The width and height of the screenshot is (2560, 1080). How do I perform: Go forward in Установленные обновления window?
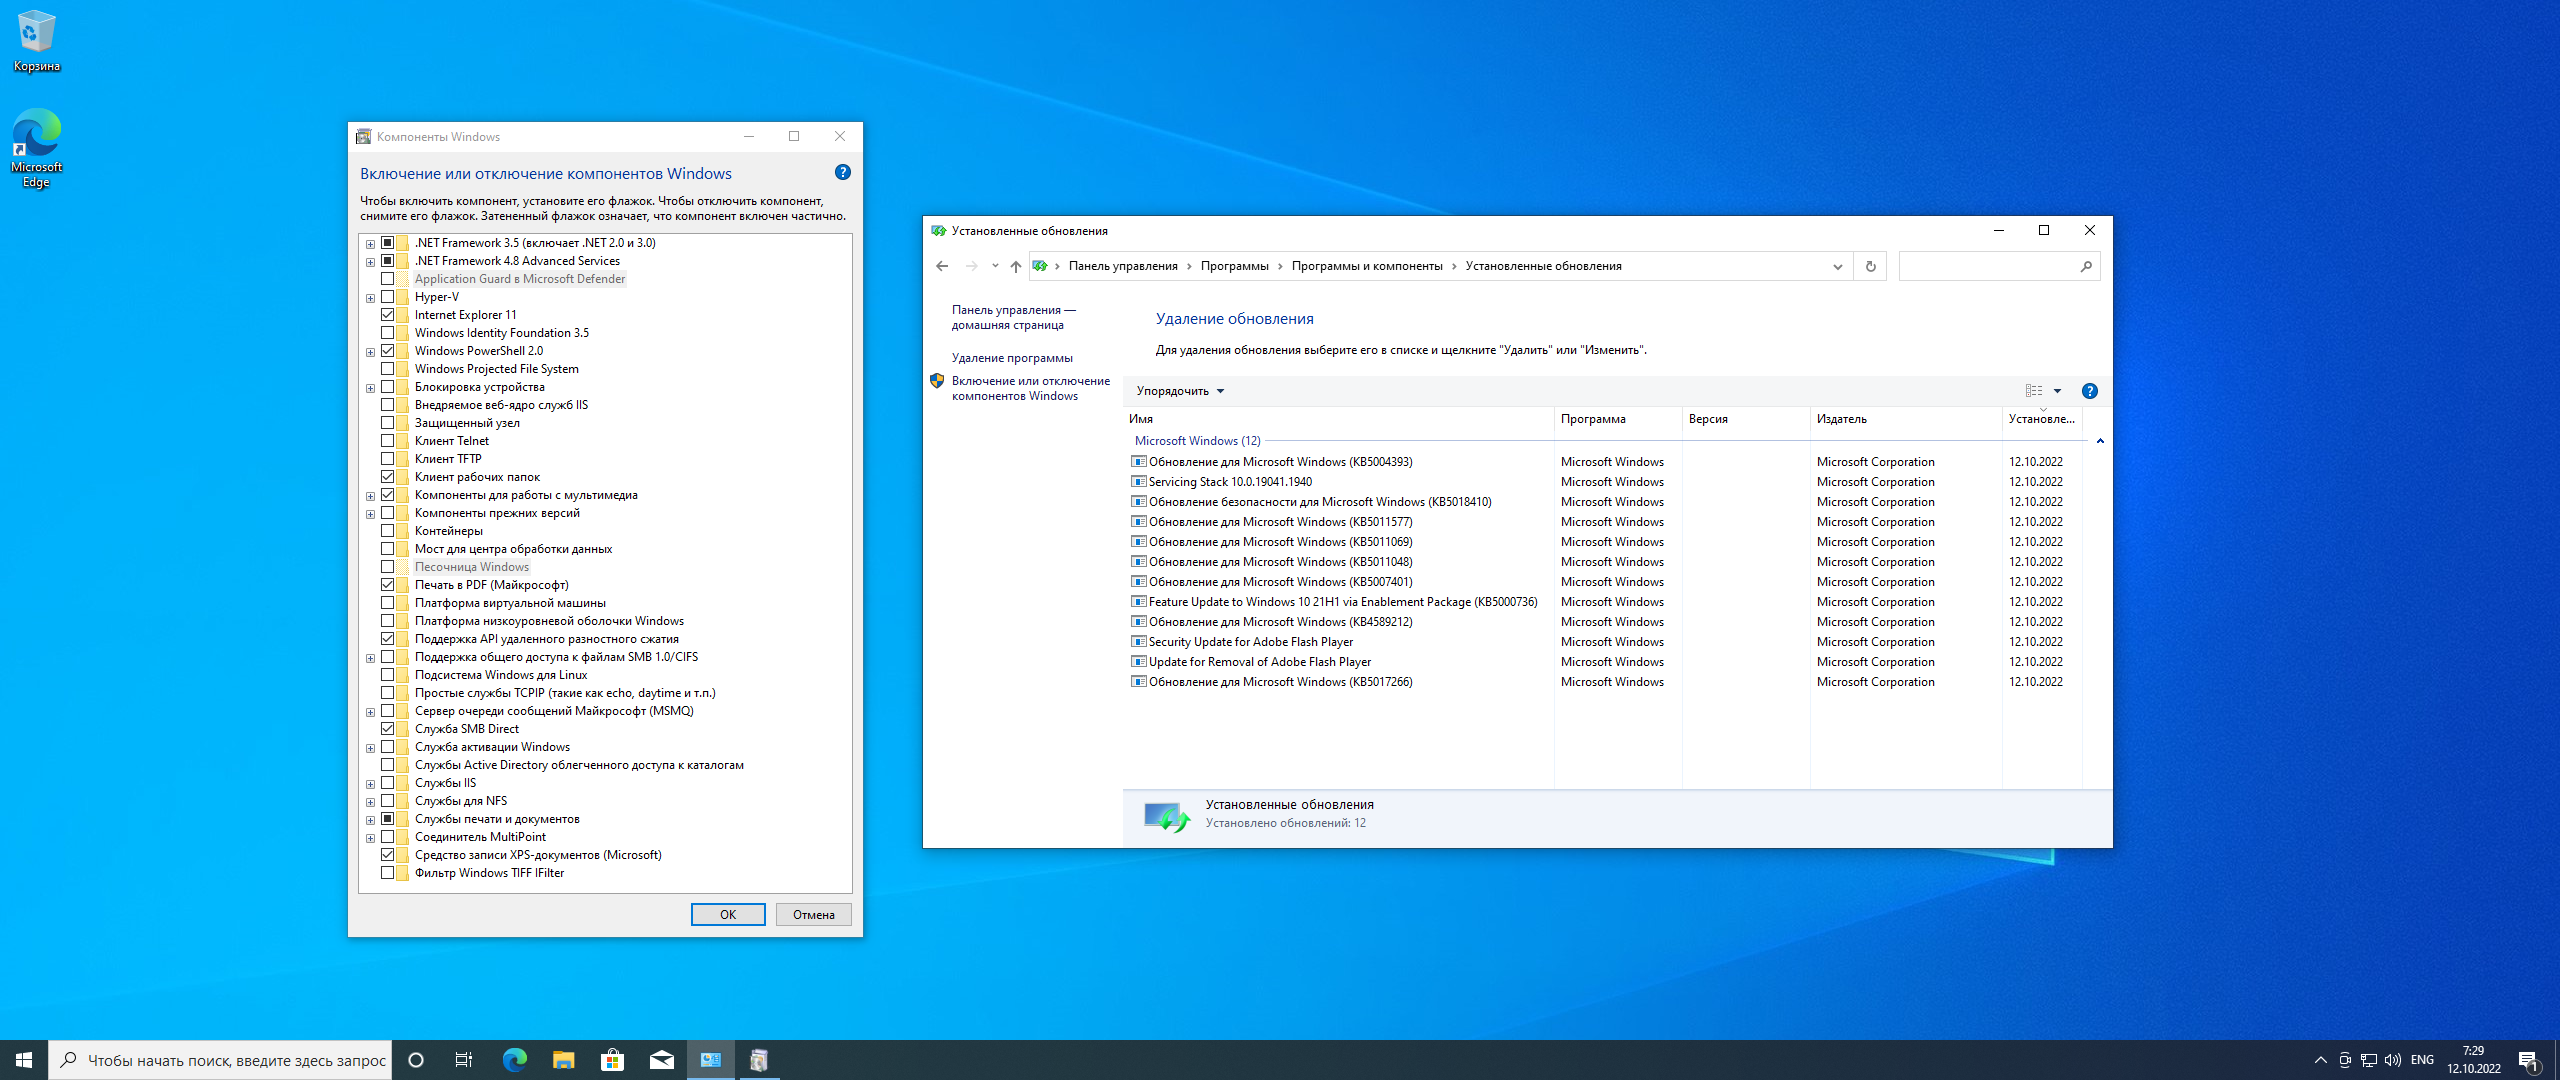tap(971, 266)
